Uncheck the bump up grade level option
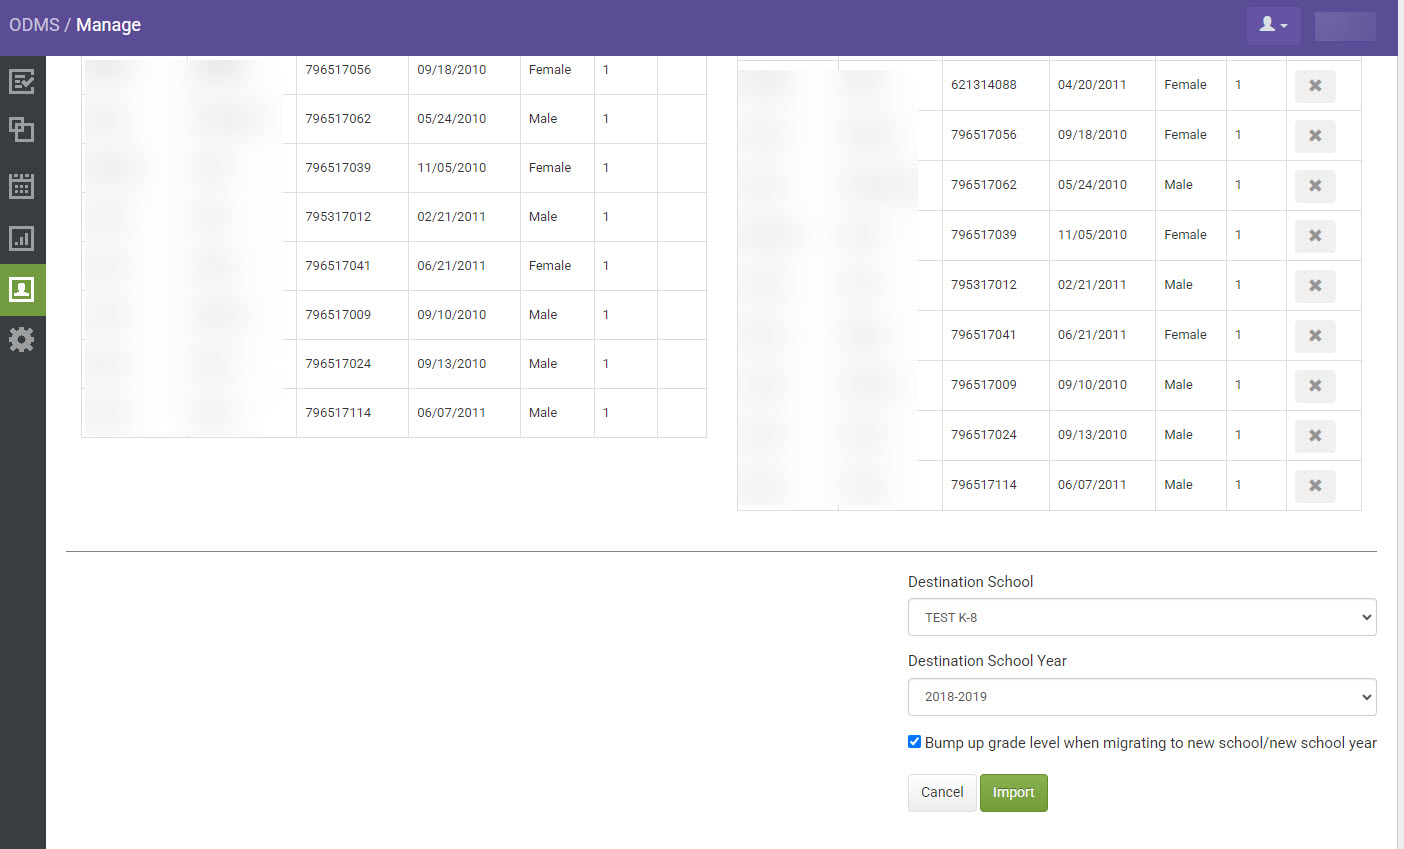The height and width of the screenshot is (849, 1404). coord(914,741)
